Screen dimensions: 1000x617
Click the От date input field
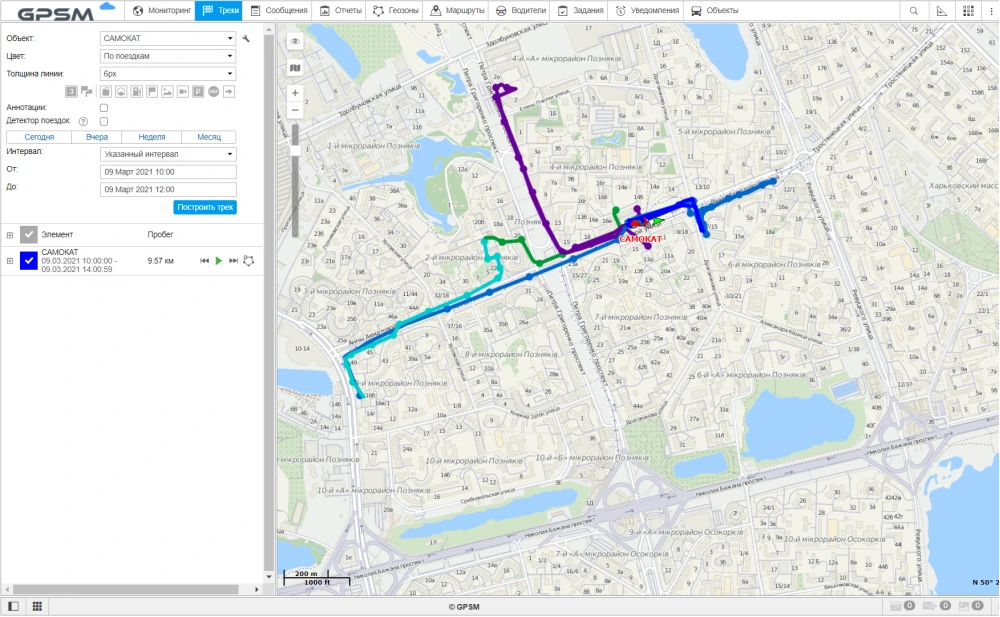pyautogui.click(x=166, y=171)
